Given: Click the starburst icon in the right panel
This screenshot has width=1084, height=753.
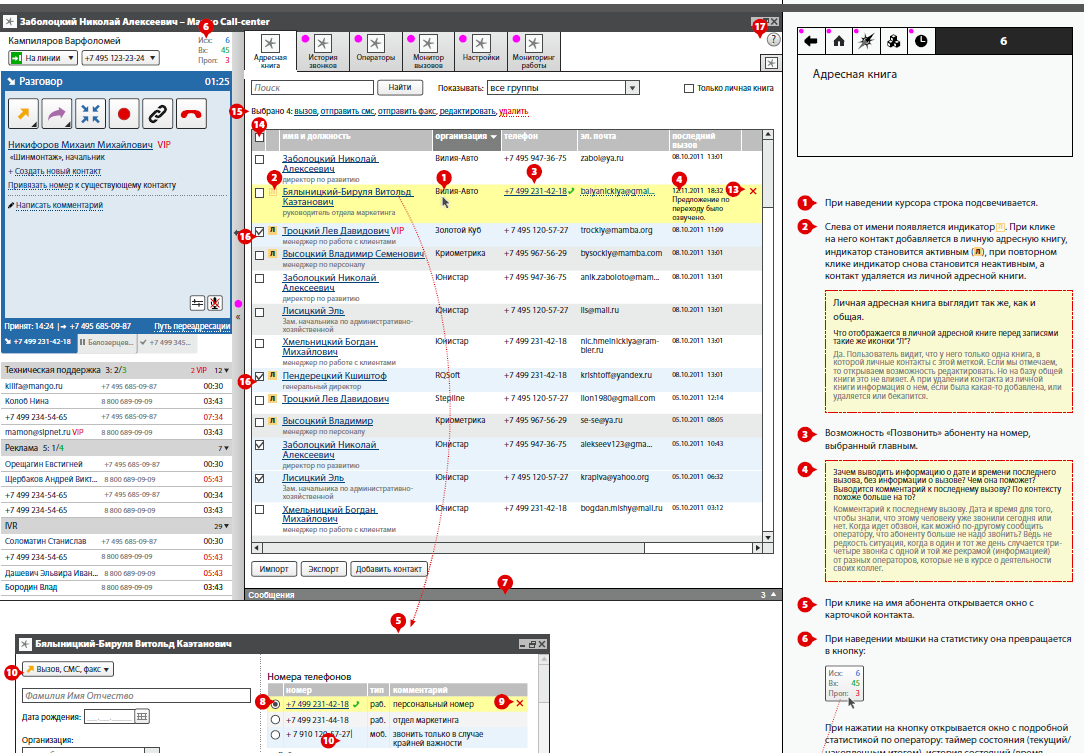Looking at the screenshot, I should [x=866, y=41].
